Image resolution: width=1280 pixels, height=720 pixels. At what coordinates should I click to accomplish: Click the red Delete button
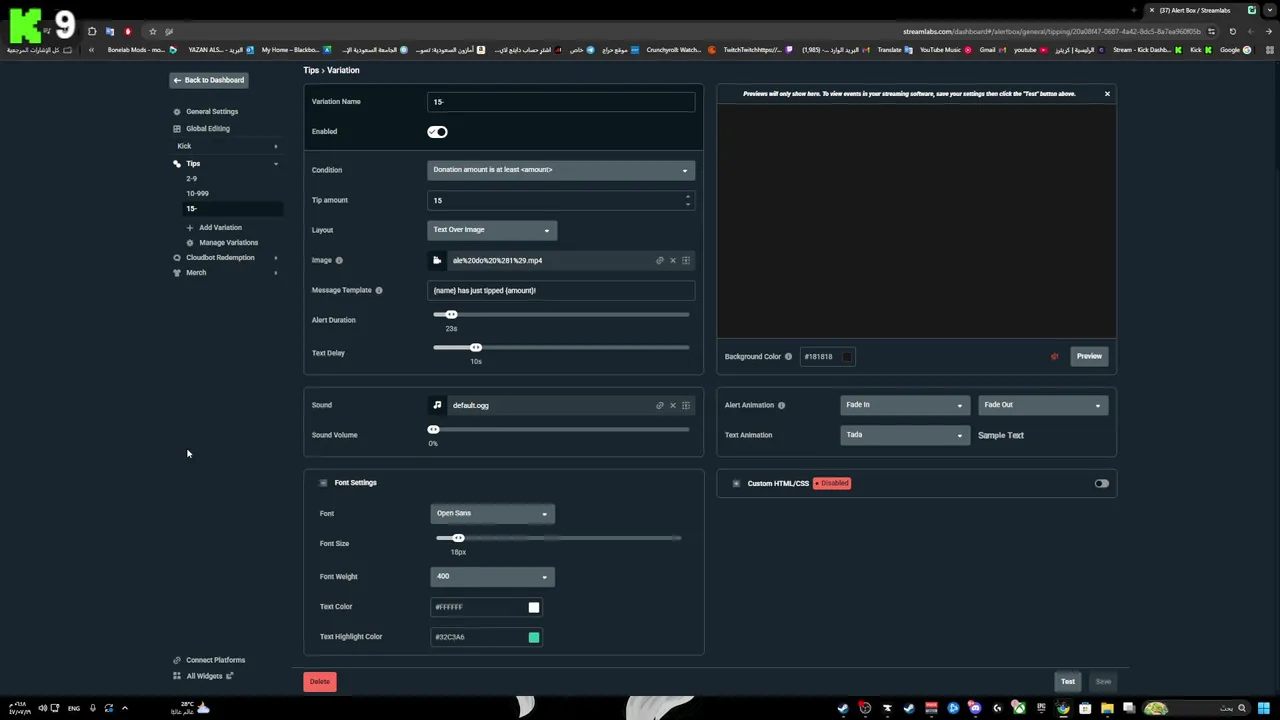(320, 682)
